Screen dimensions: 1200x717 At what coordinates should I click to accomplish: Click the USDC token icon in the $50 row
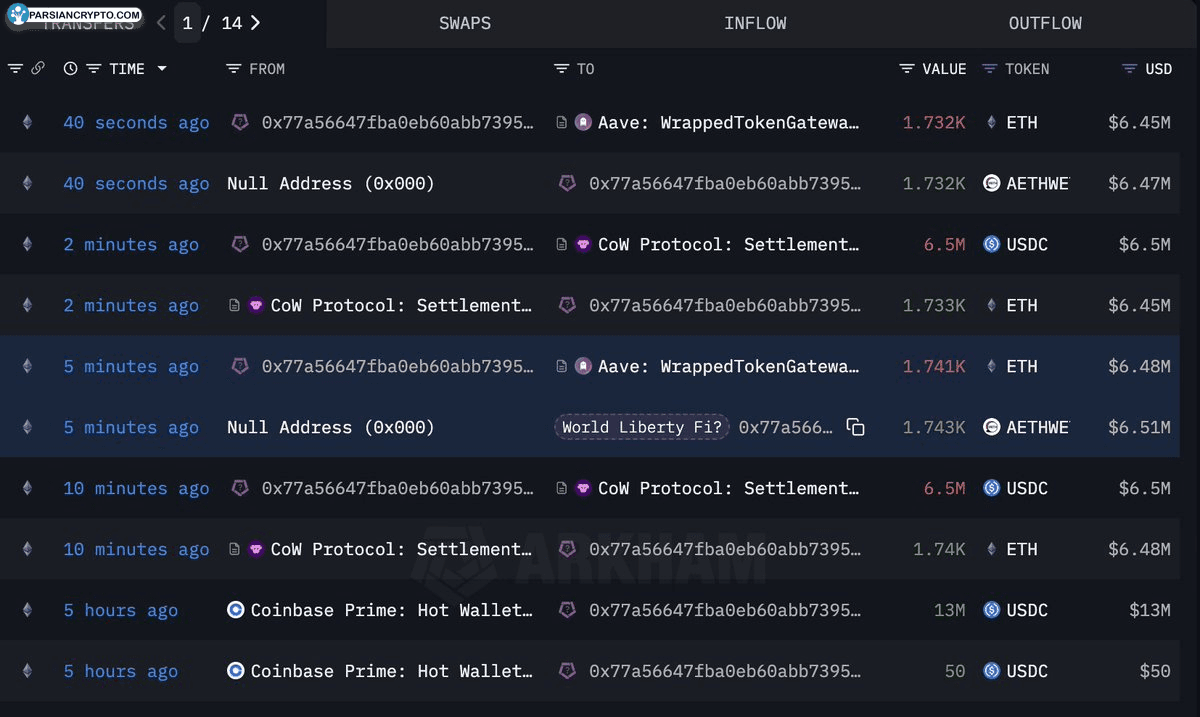(992, 671)
